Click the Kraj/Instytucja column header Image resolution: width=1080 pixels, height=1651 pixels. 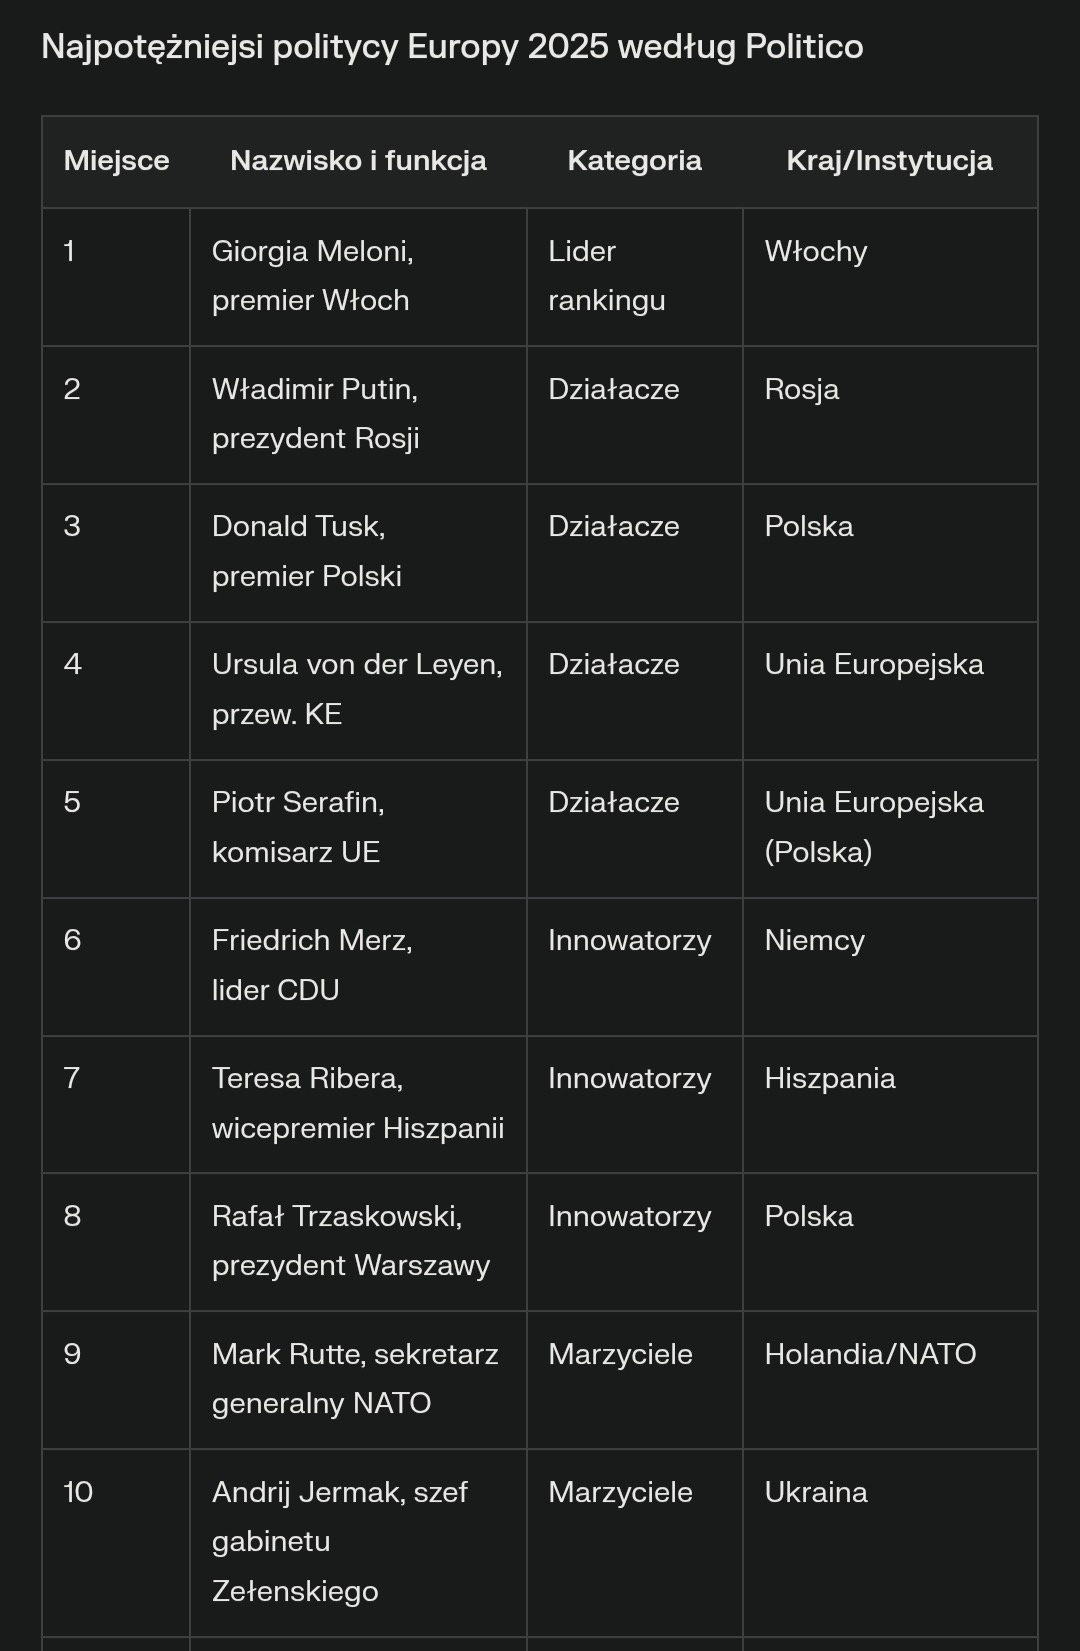tap(889, 161)
